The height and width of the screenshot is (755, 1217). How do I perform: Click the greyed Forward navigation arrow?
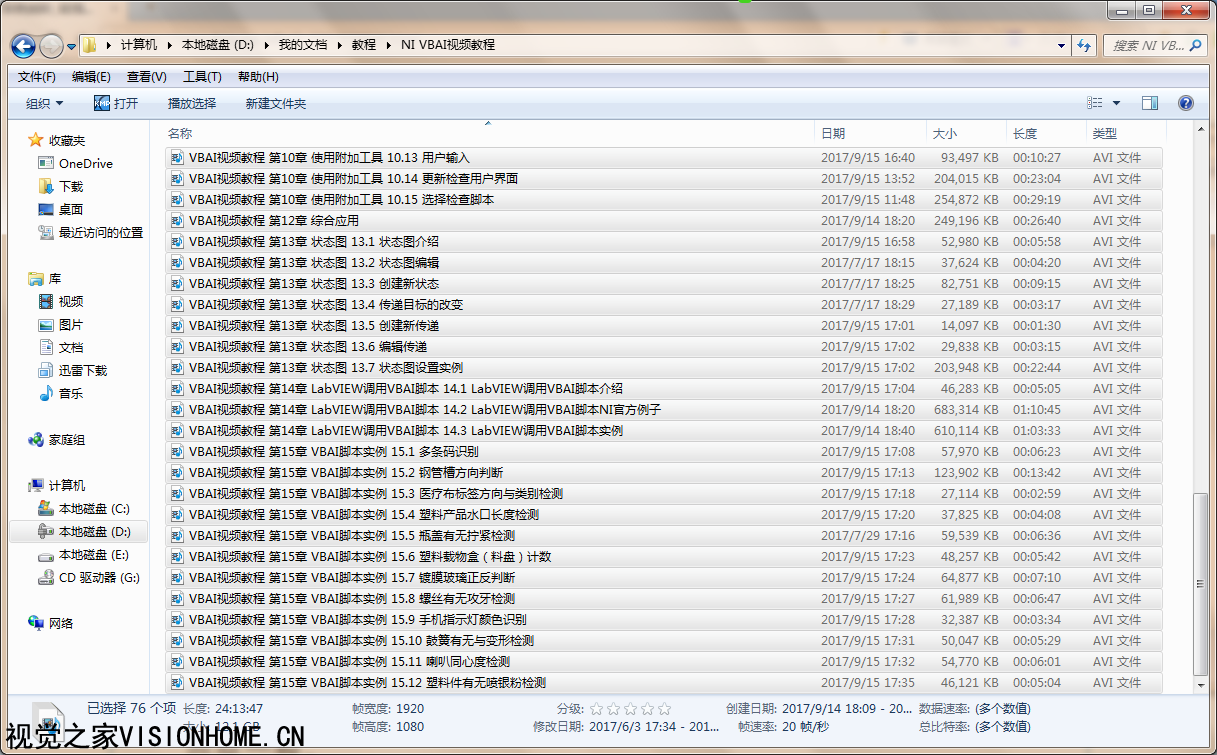(x=51, y=46)
